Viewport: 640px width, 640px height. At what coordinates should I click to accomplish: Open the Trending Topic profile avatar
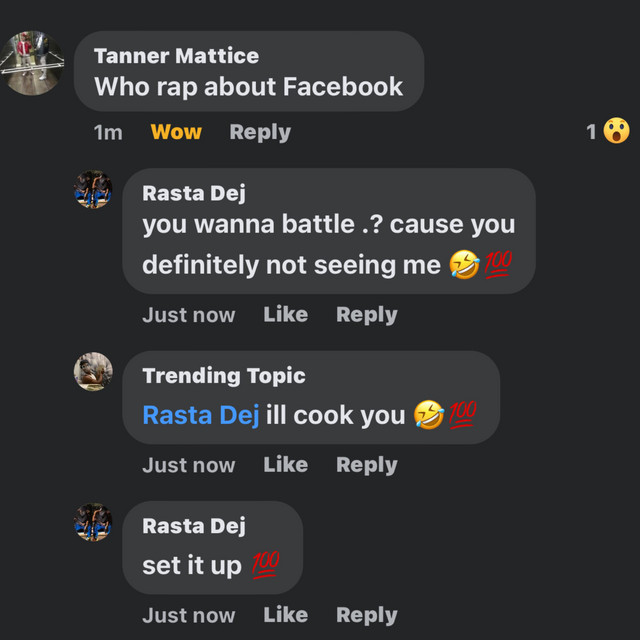click(x=93, y=371)
